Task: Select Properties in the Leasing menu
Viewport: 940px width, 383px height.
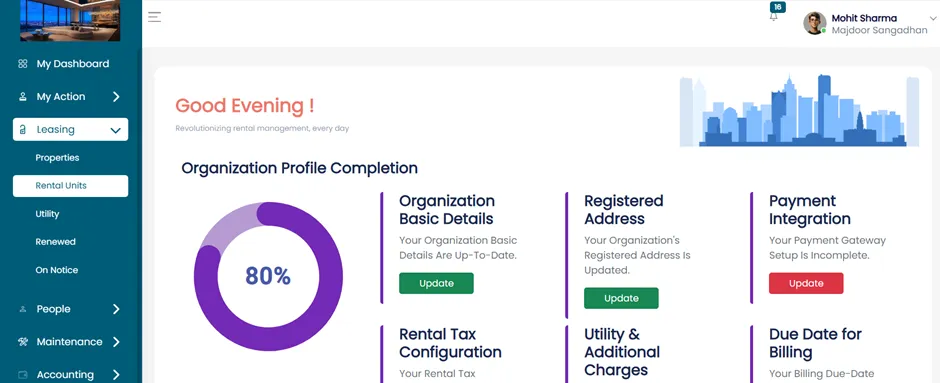Action: pyautogui.click(x=57, y=158)
